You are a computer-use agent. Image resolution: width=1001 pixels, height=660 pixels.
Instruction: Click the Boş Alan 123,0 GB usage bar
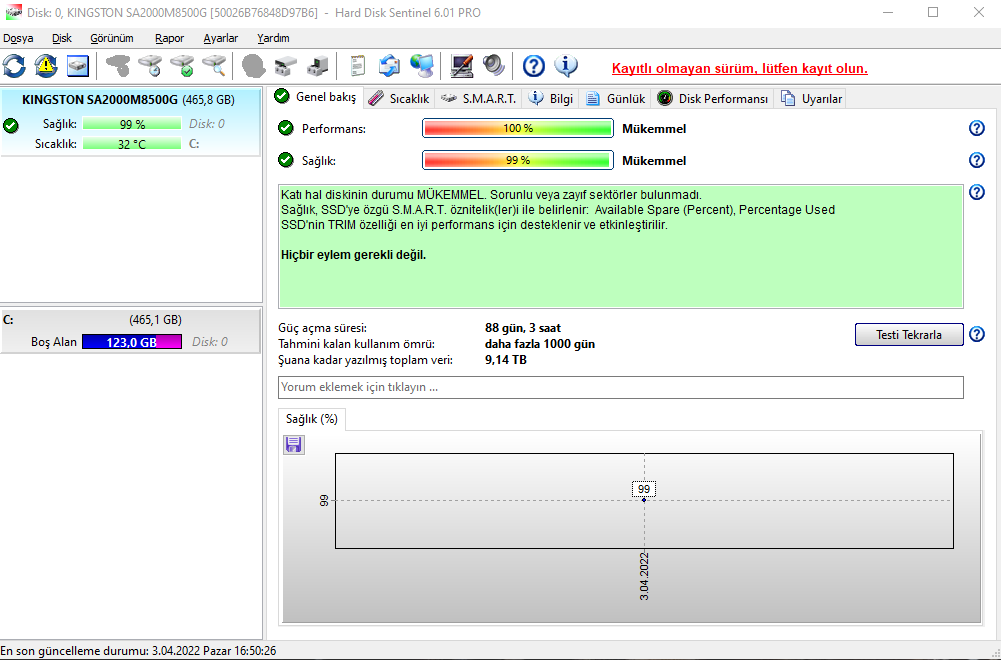click(132, 342)
